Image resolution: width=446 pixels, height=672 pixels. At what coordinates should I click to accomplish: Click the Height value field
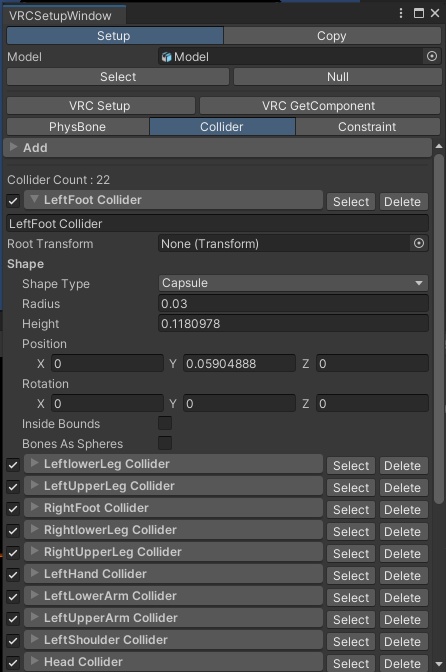293,324
